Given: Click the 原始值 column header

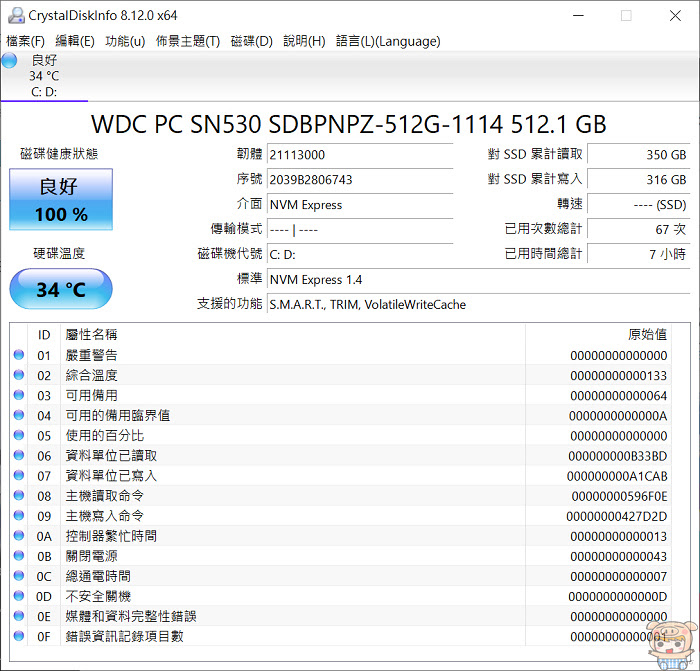Looking at the screenshot, I should pyautogui.click(x=647, y=334).
